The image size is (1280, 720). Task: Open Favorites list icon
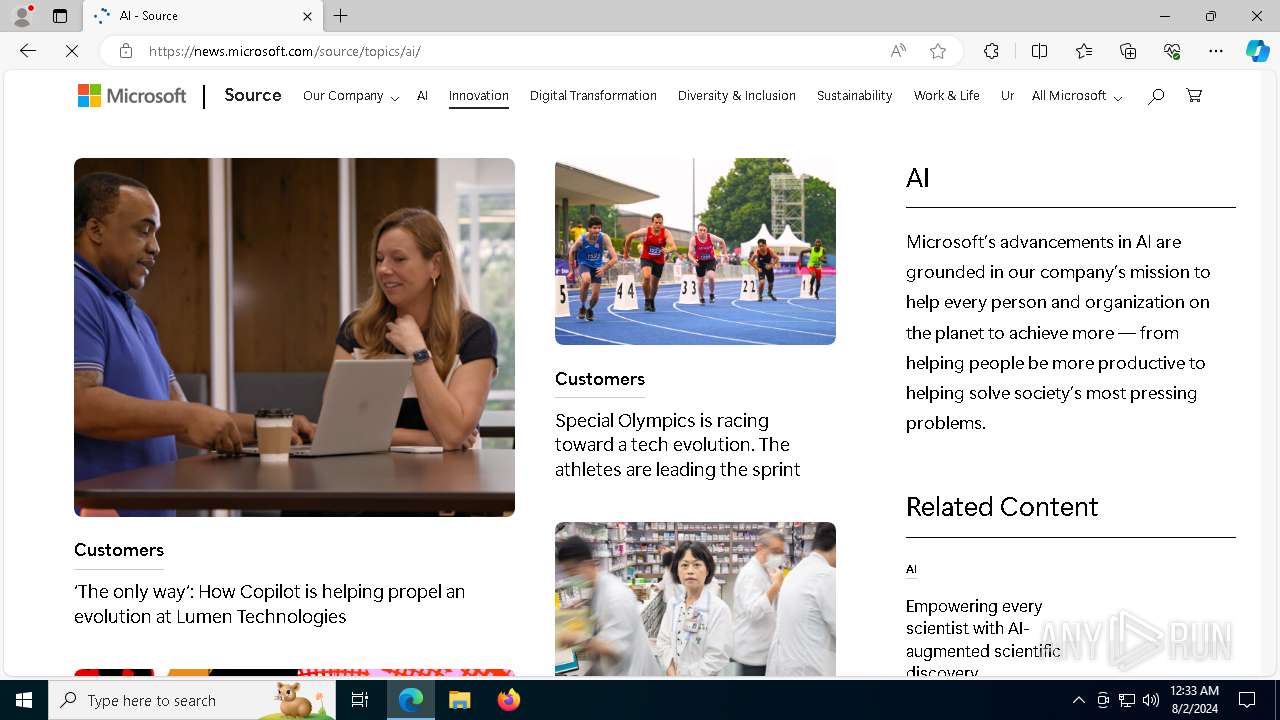(1084, 51)
